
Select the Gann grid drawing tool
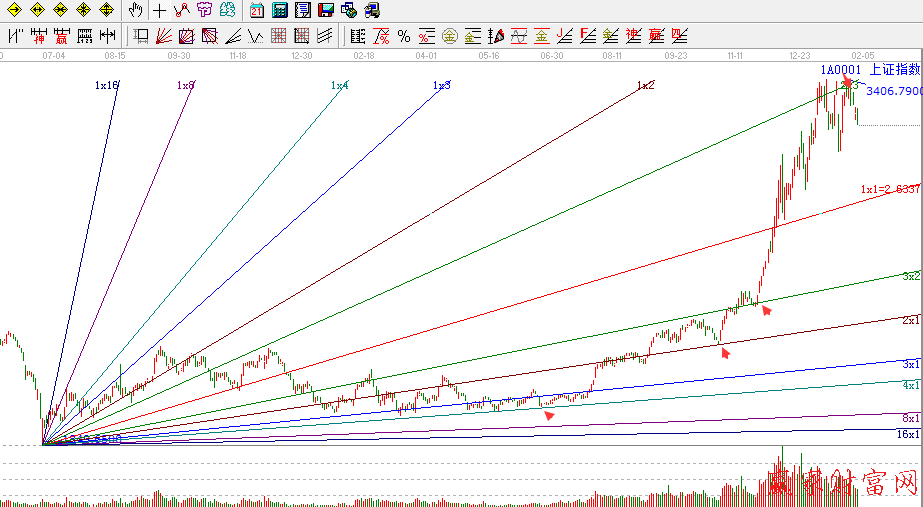tap(277, 37)
